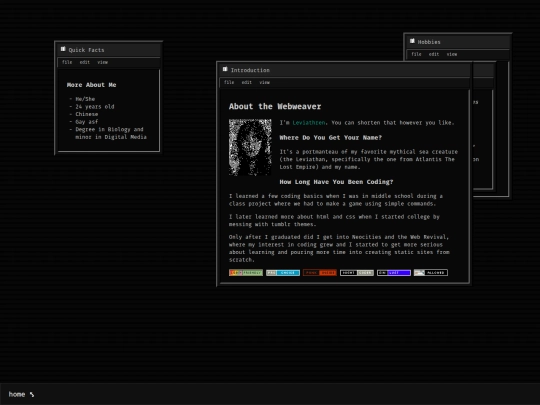The height and width of the screenshot is (405, 540).
Task: Click the 'Gay asf' list item
Action: (87, 122)
